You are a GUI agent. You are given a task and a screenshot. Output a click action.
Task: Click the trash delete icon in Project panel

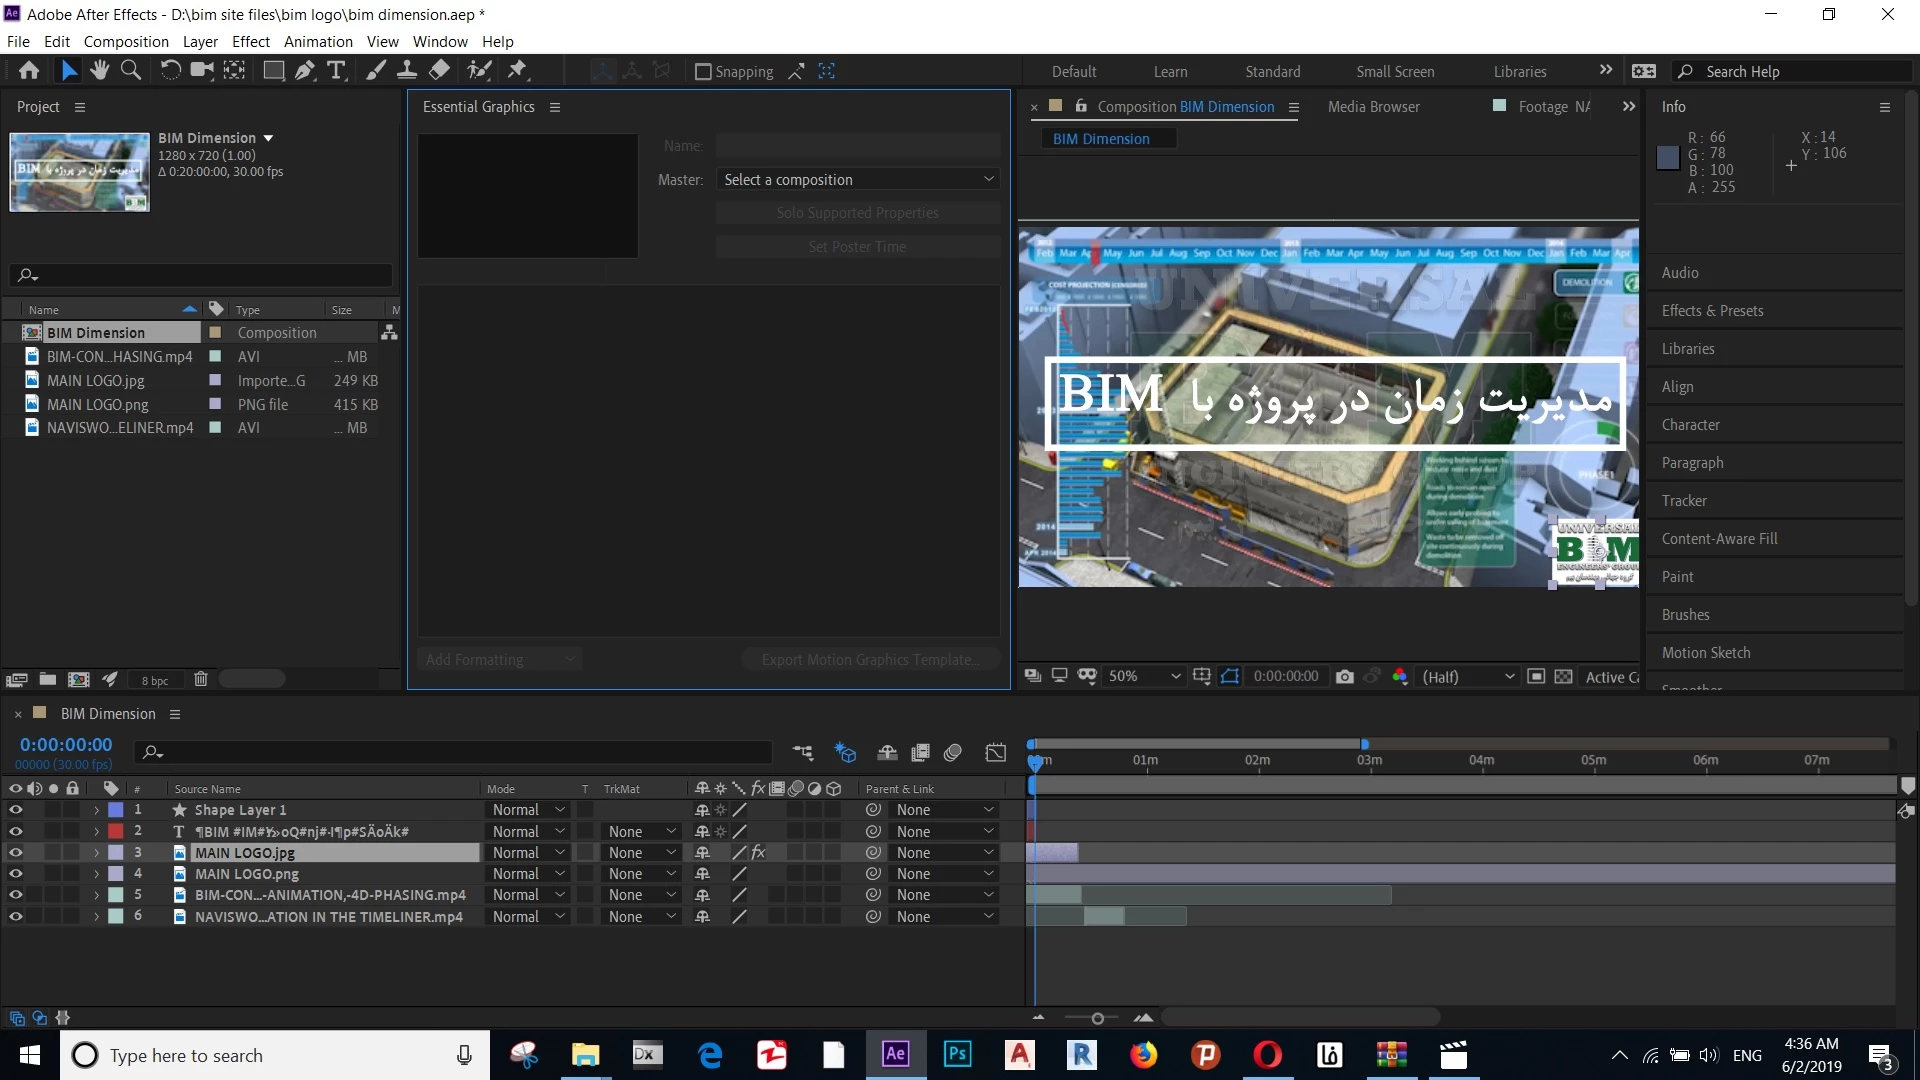200,679
